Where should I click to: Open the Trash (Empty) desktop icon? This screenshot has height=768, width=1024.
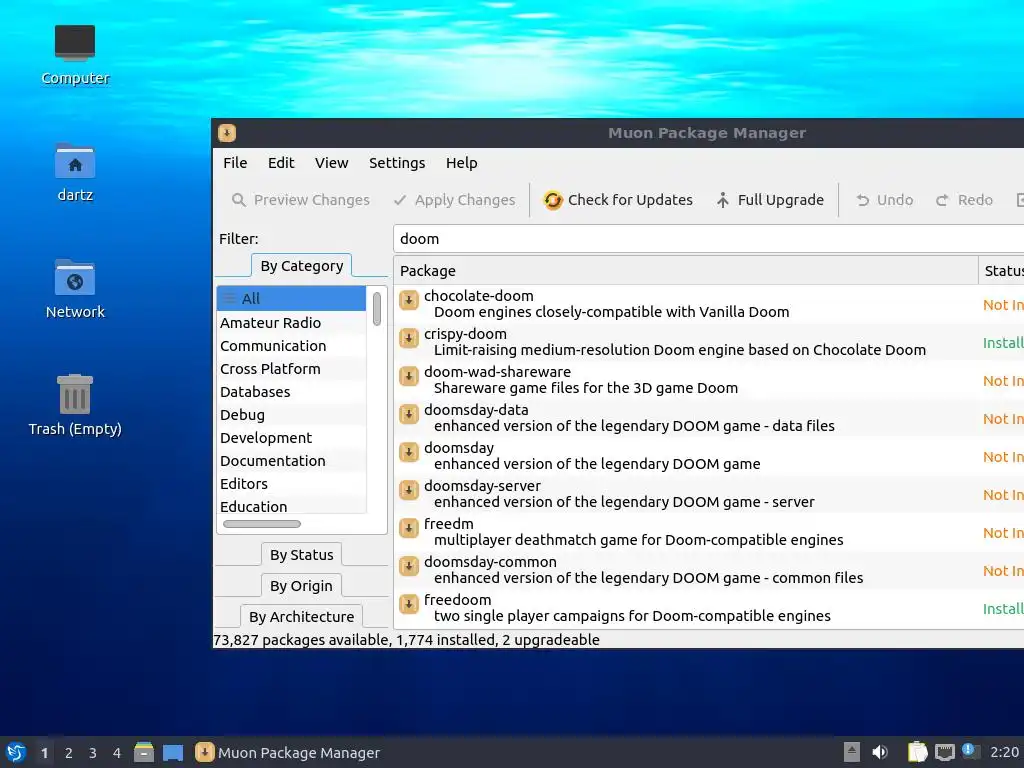(74, 394)
